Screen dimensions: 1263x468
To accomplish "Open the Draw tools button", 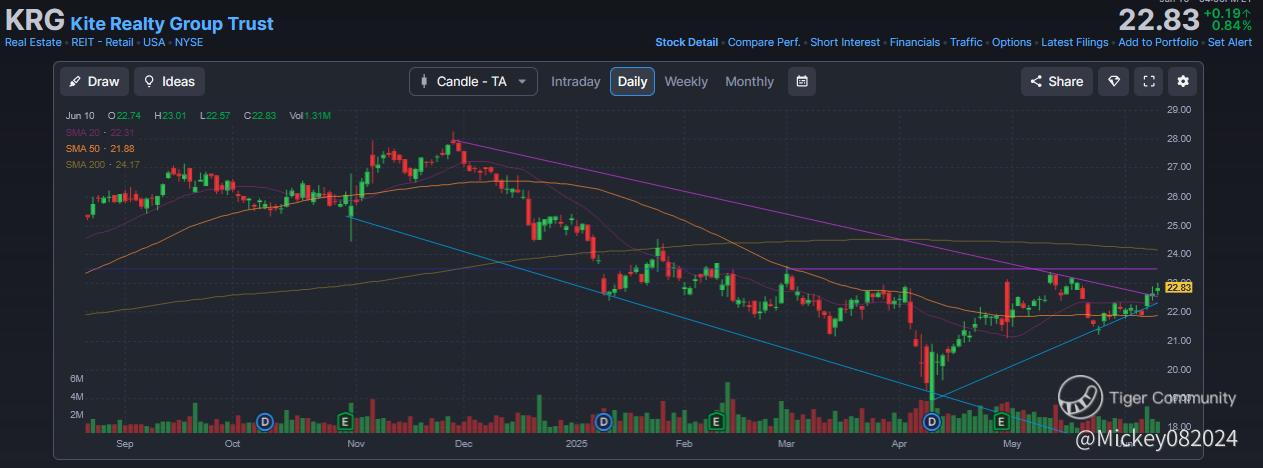I will click(94, 81).
